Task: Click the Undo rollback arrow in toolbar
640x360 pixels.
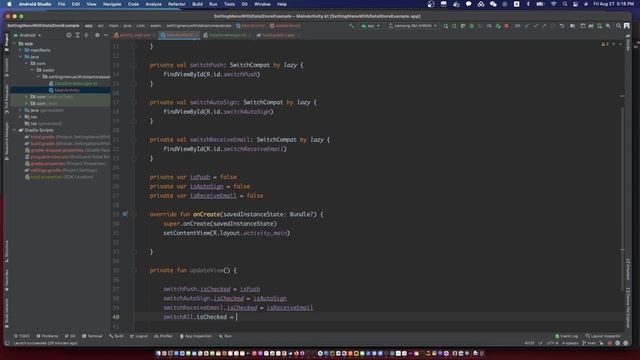Action: (562, 26)
